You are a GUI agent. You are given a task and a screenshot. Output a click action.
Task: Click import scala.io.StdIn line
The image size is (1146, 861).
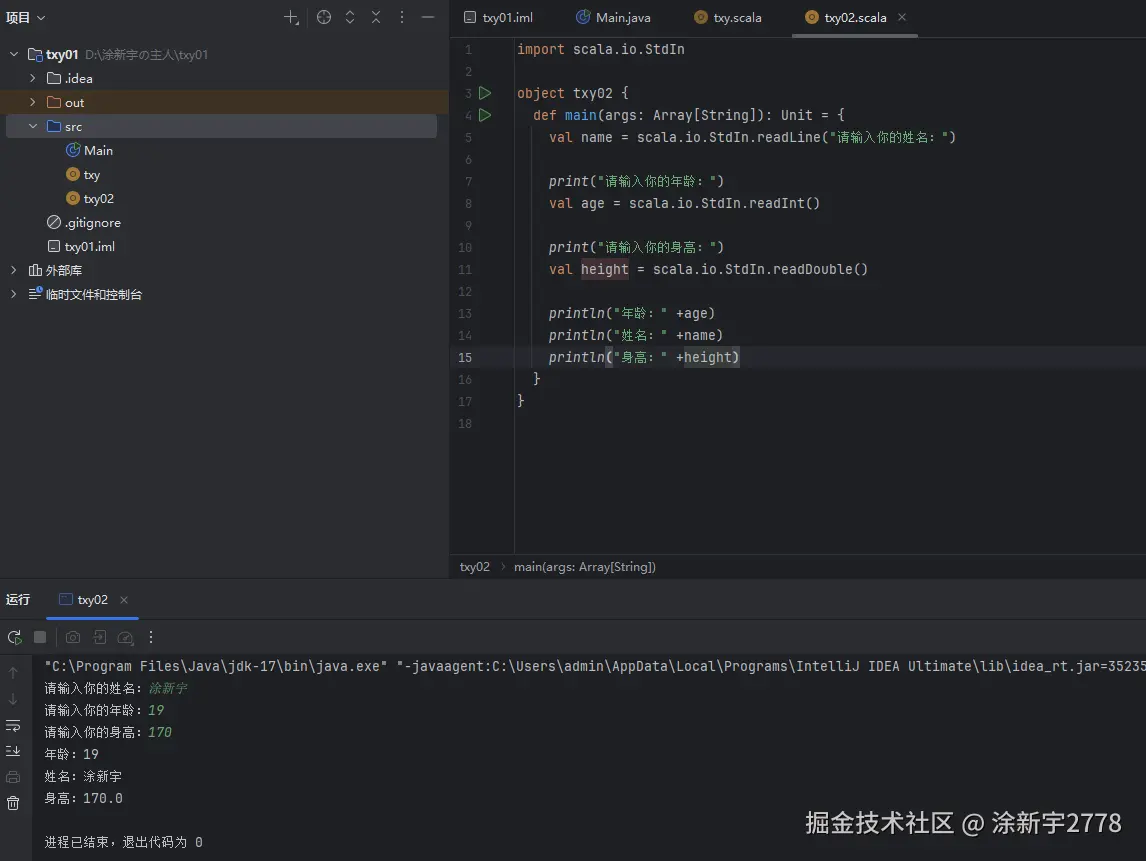click(x=601, y=49)
